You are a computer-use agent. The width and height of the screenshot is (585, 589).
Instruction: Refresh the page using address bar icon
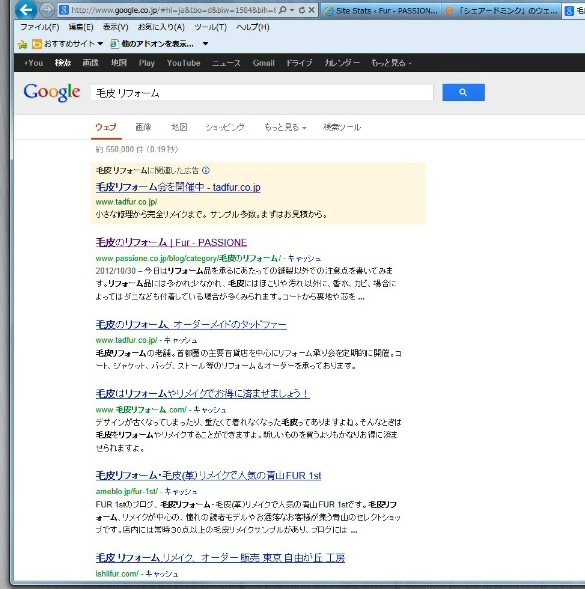point(302,10)
